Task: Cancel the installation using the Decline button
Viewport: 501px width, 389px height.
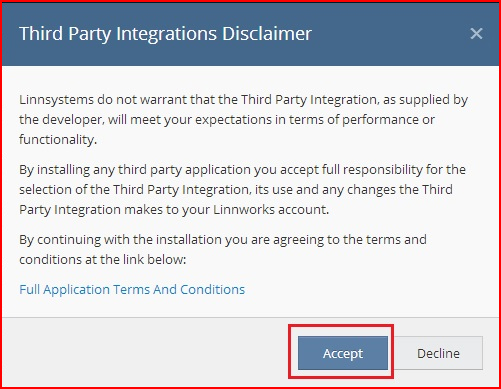Action: coord(438,353)
